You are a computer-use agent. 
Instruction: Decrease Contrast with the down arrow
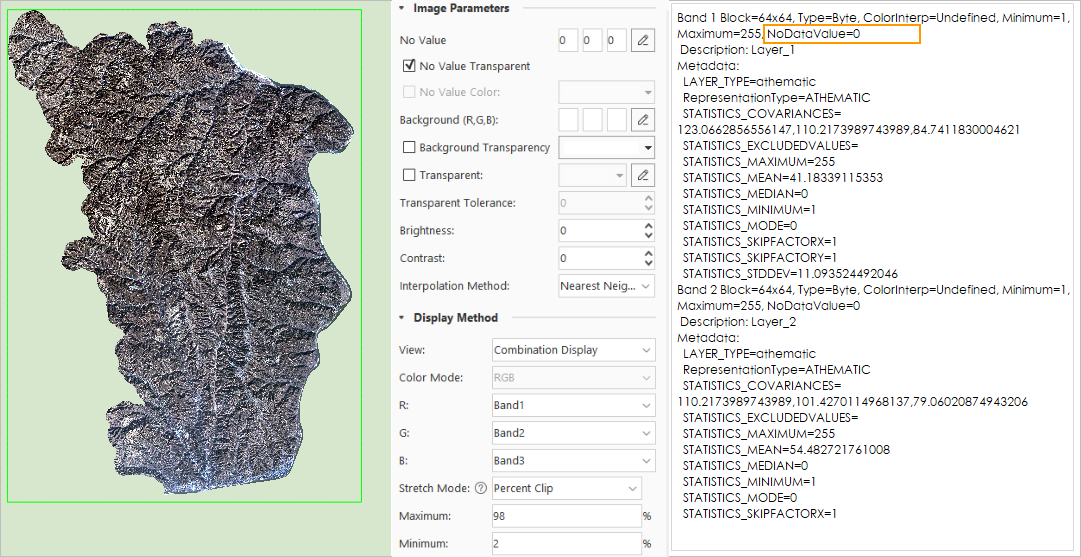pos(648,263)
